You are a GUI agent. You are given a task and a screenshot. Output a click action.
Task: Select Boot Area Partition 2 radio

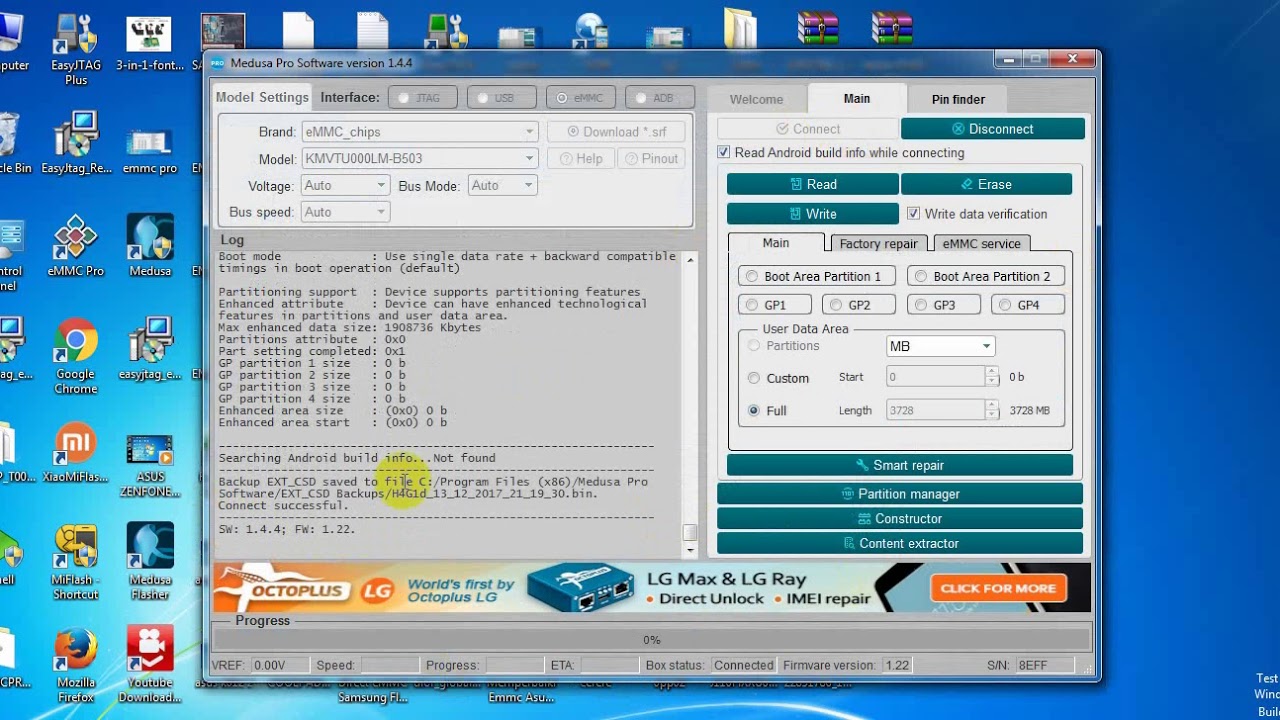(921, 277)
